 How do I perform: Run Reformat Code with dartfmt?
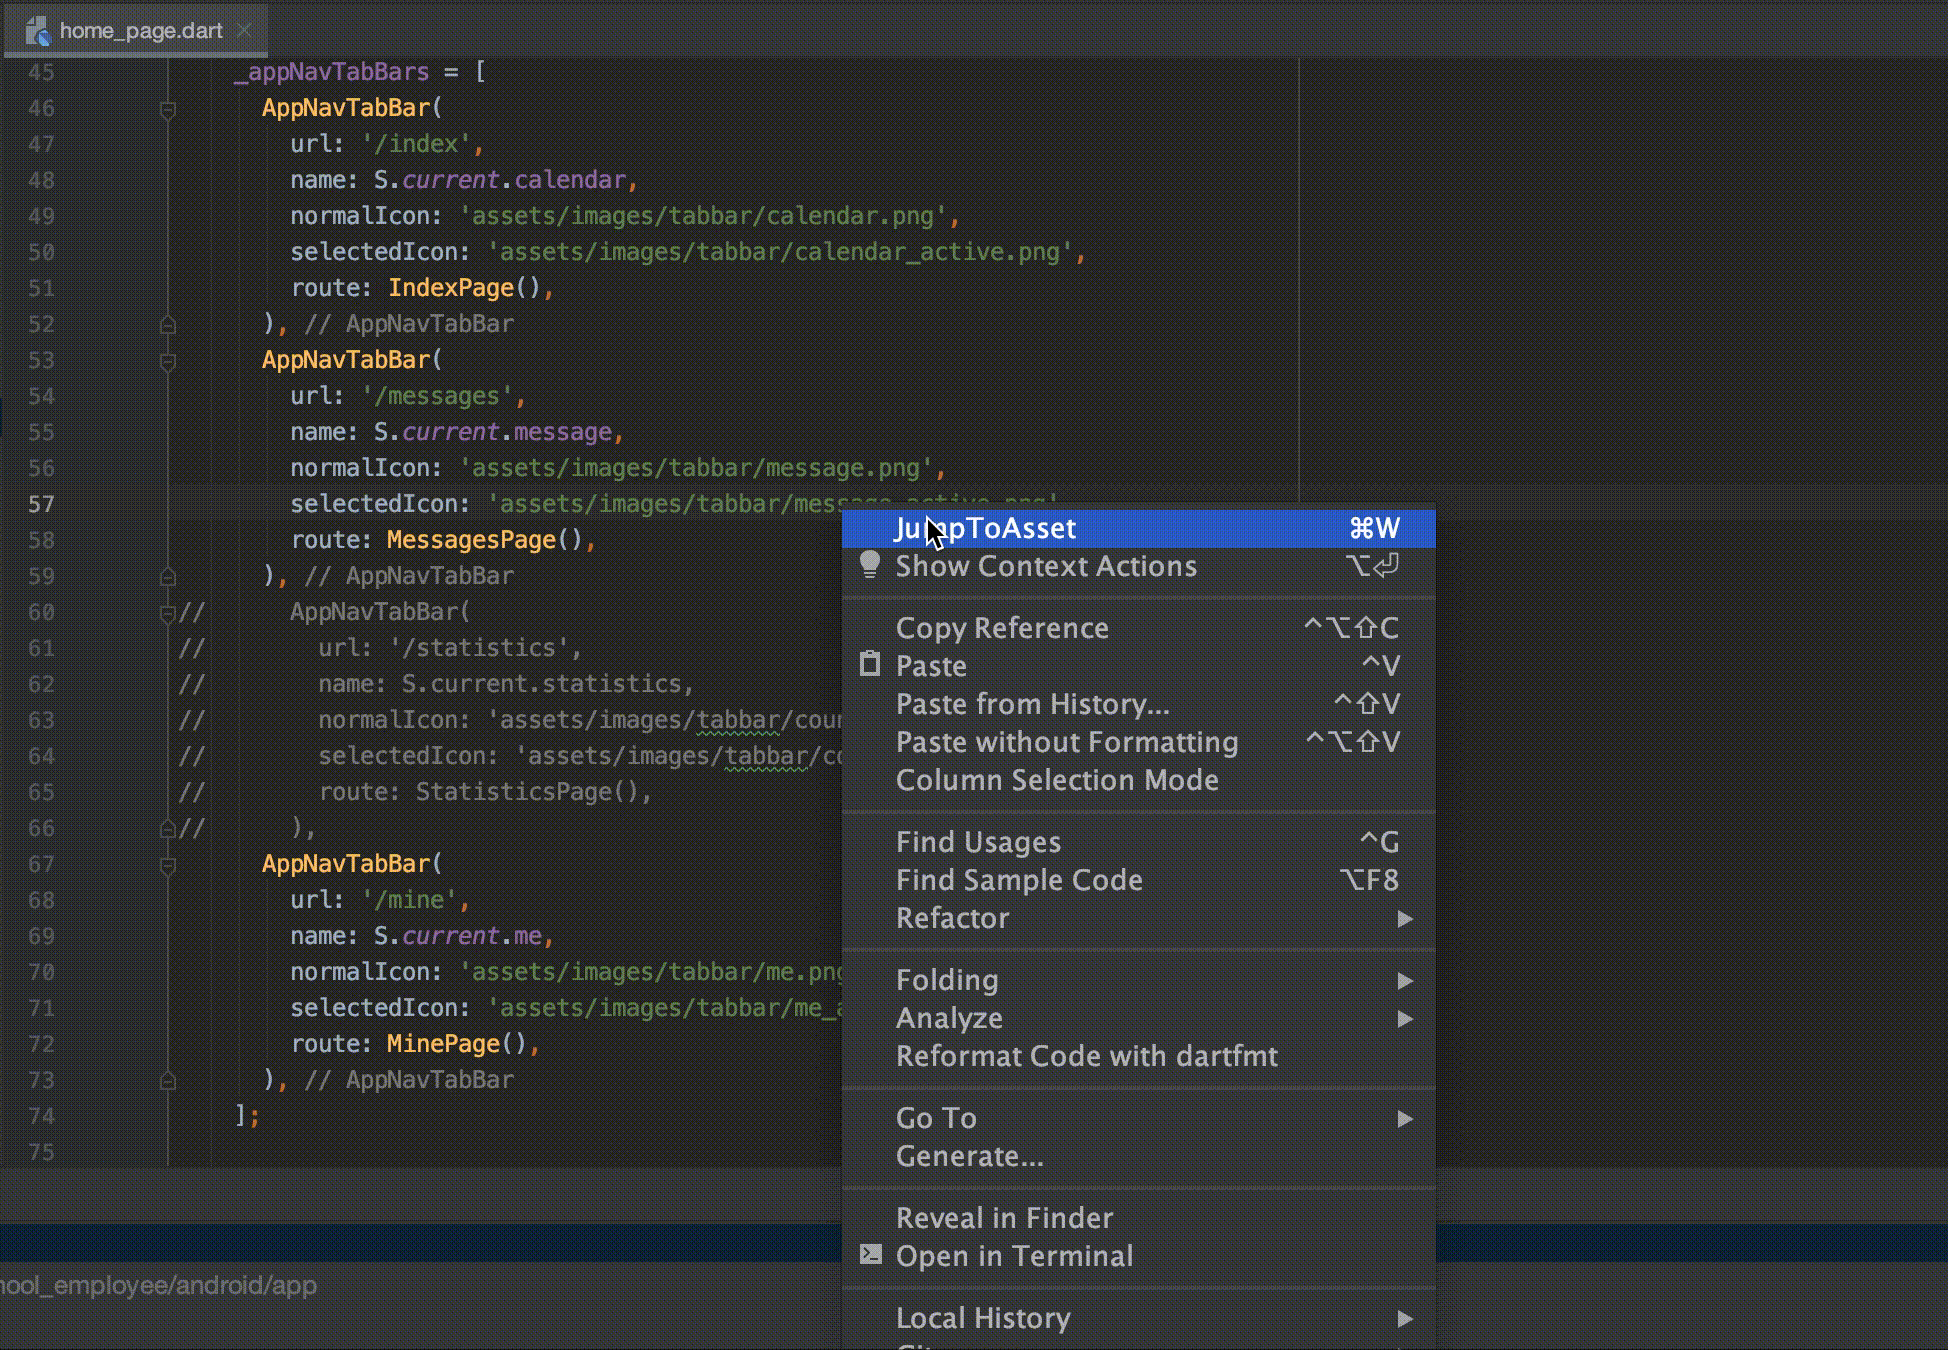[x=1086, y=1056]
